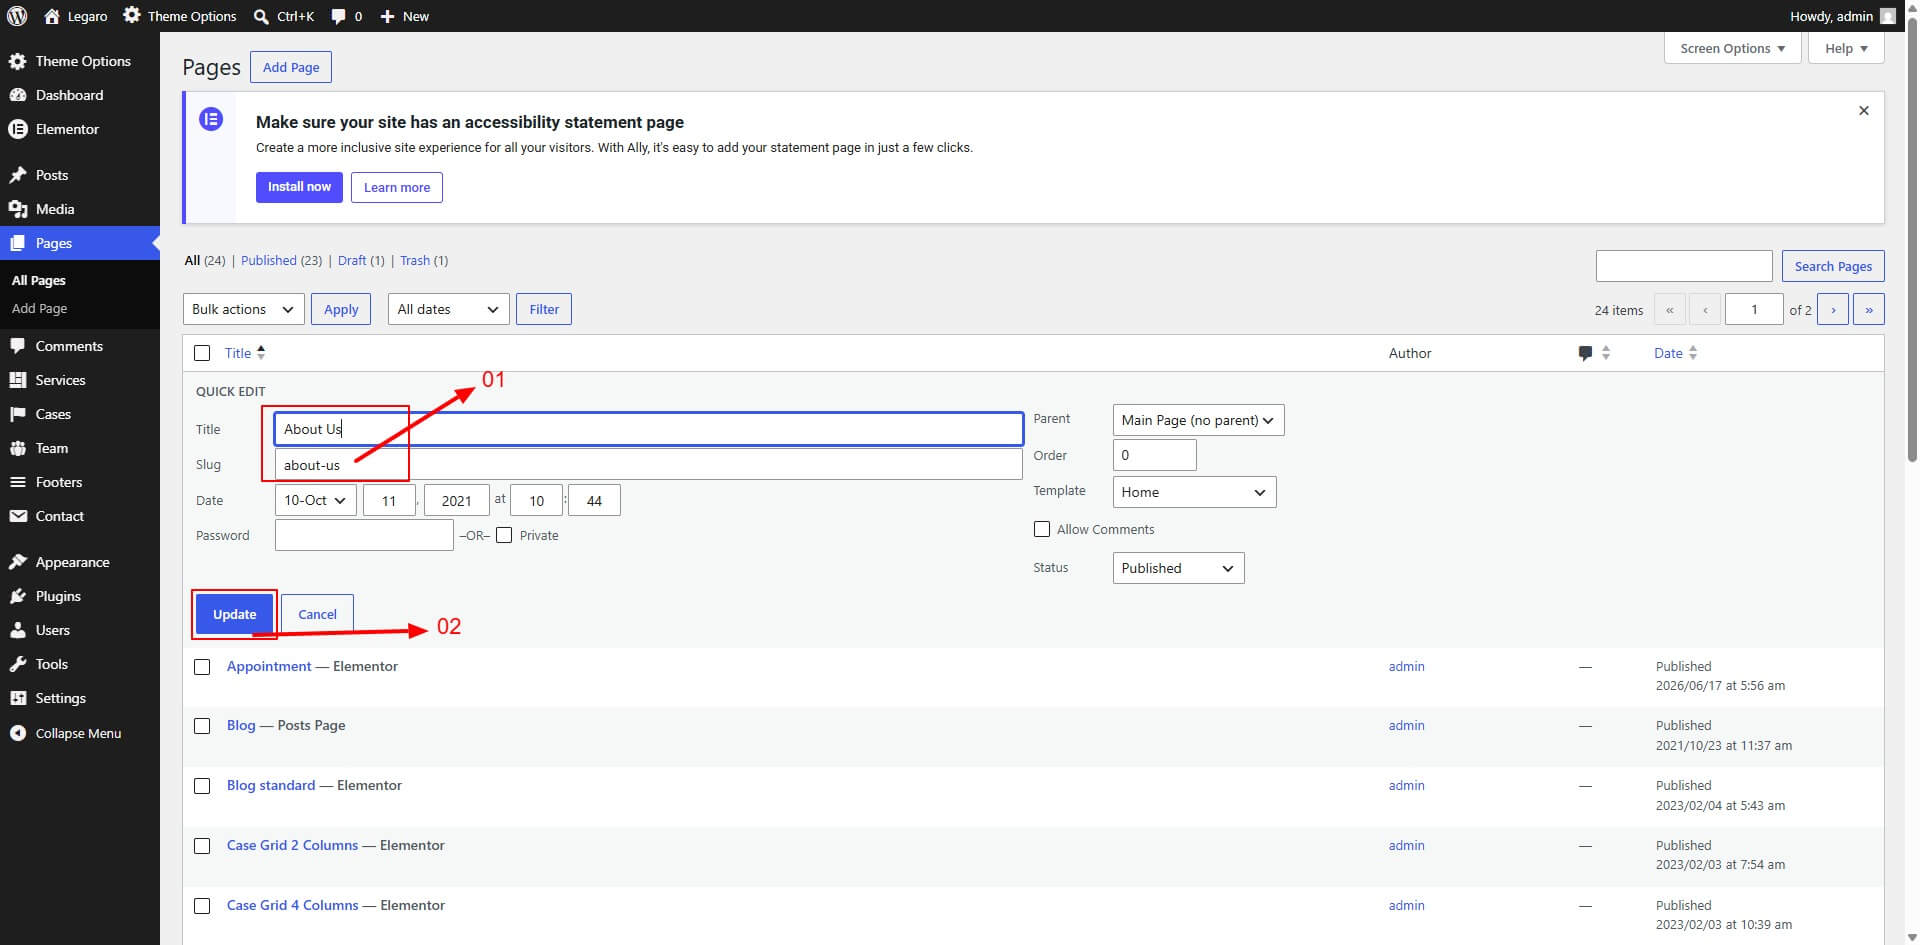Screen dimensions: 1920x945
Task: Click into the Slug input field
Action: (x=648, y=464)
